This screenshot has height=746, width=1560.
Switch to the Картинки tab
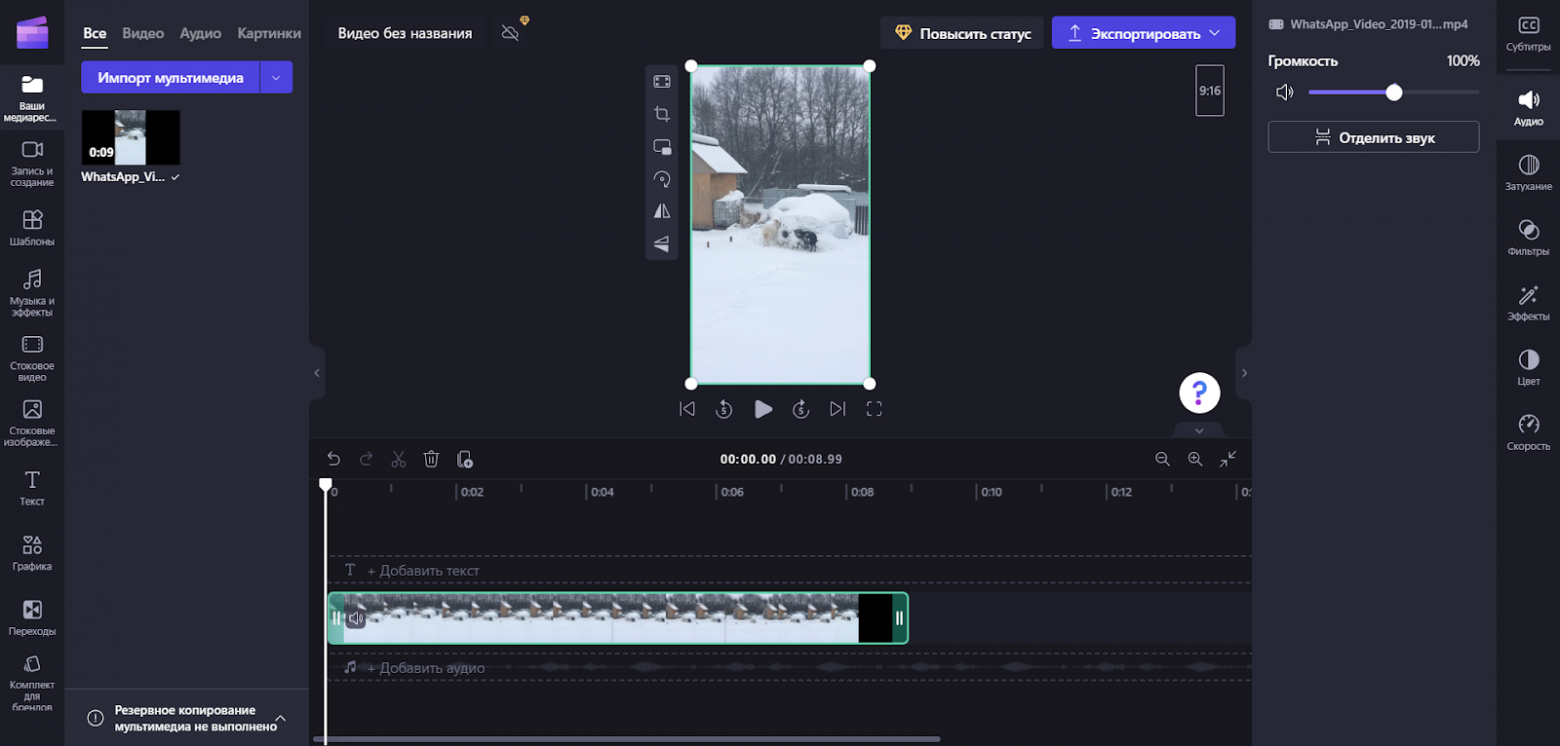click(269, 33)
